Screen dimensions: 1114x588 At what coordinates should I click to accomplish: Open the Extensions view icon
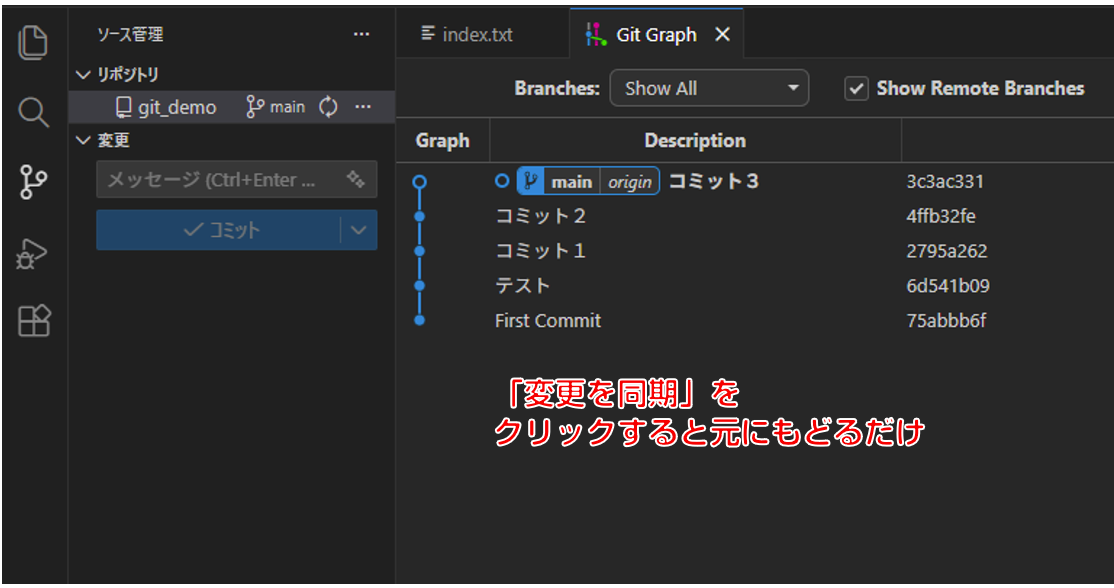tap(34, 321)
